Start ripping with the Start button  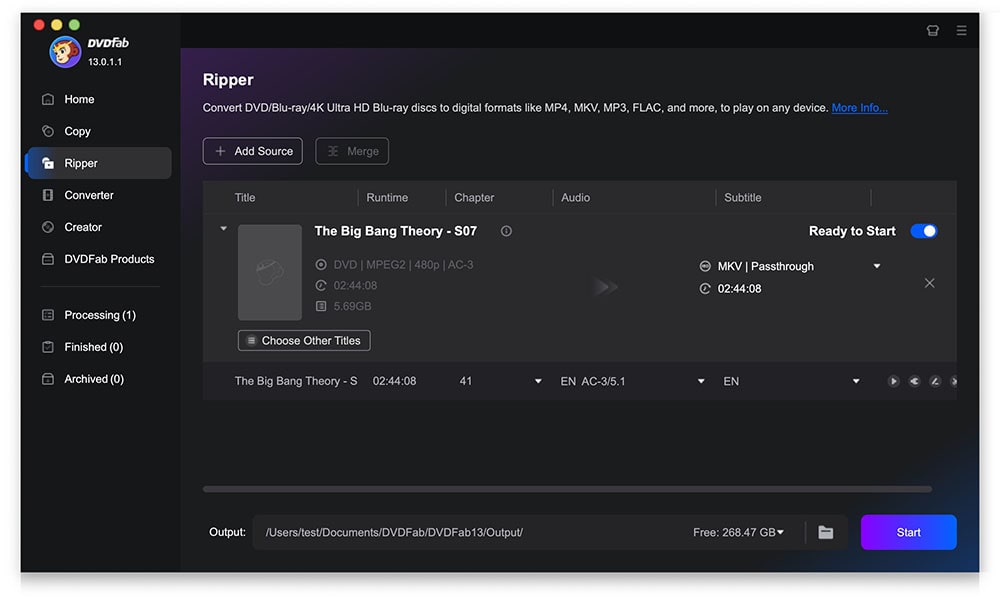[x=908, y=532]
